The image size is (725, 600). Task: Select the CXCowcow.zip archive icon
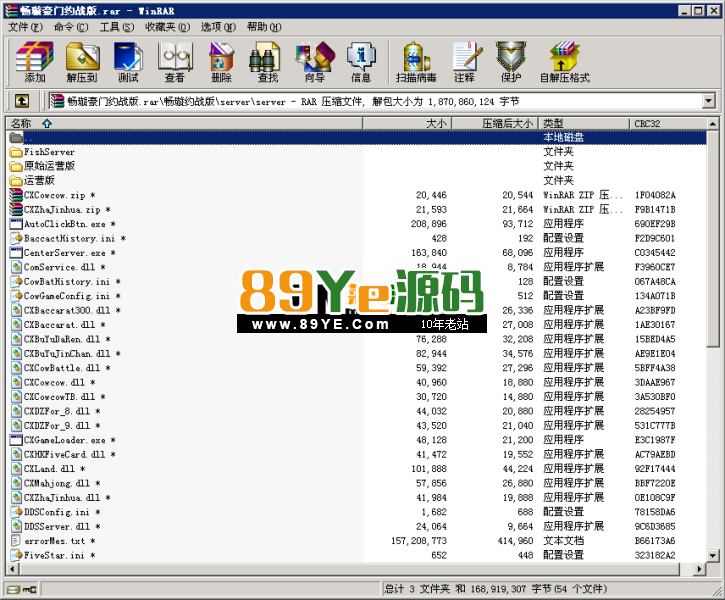click(16, 195)
